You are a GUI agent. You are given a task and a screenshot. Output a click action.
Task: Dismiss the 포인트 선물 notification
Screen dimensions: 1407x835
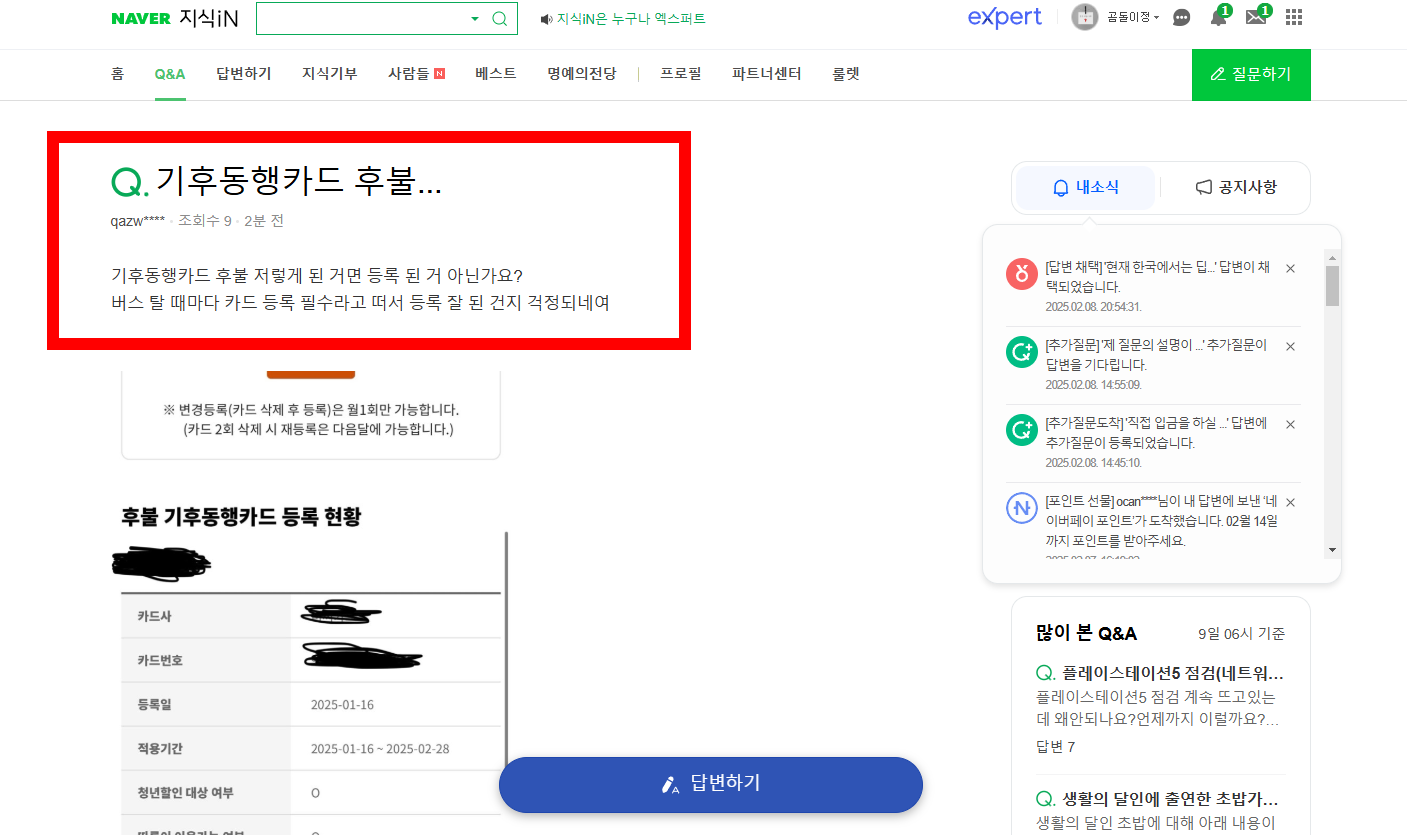(x=1290, y=502)
